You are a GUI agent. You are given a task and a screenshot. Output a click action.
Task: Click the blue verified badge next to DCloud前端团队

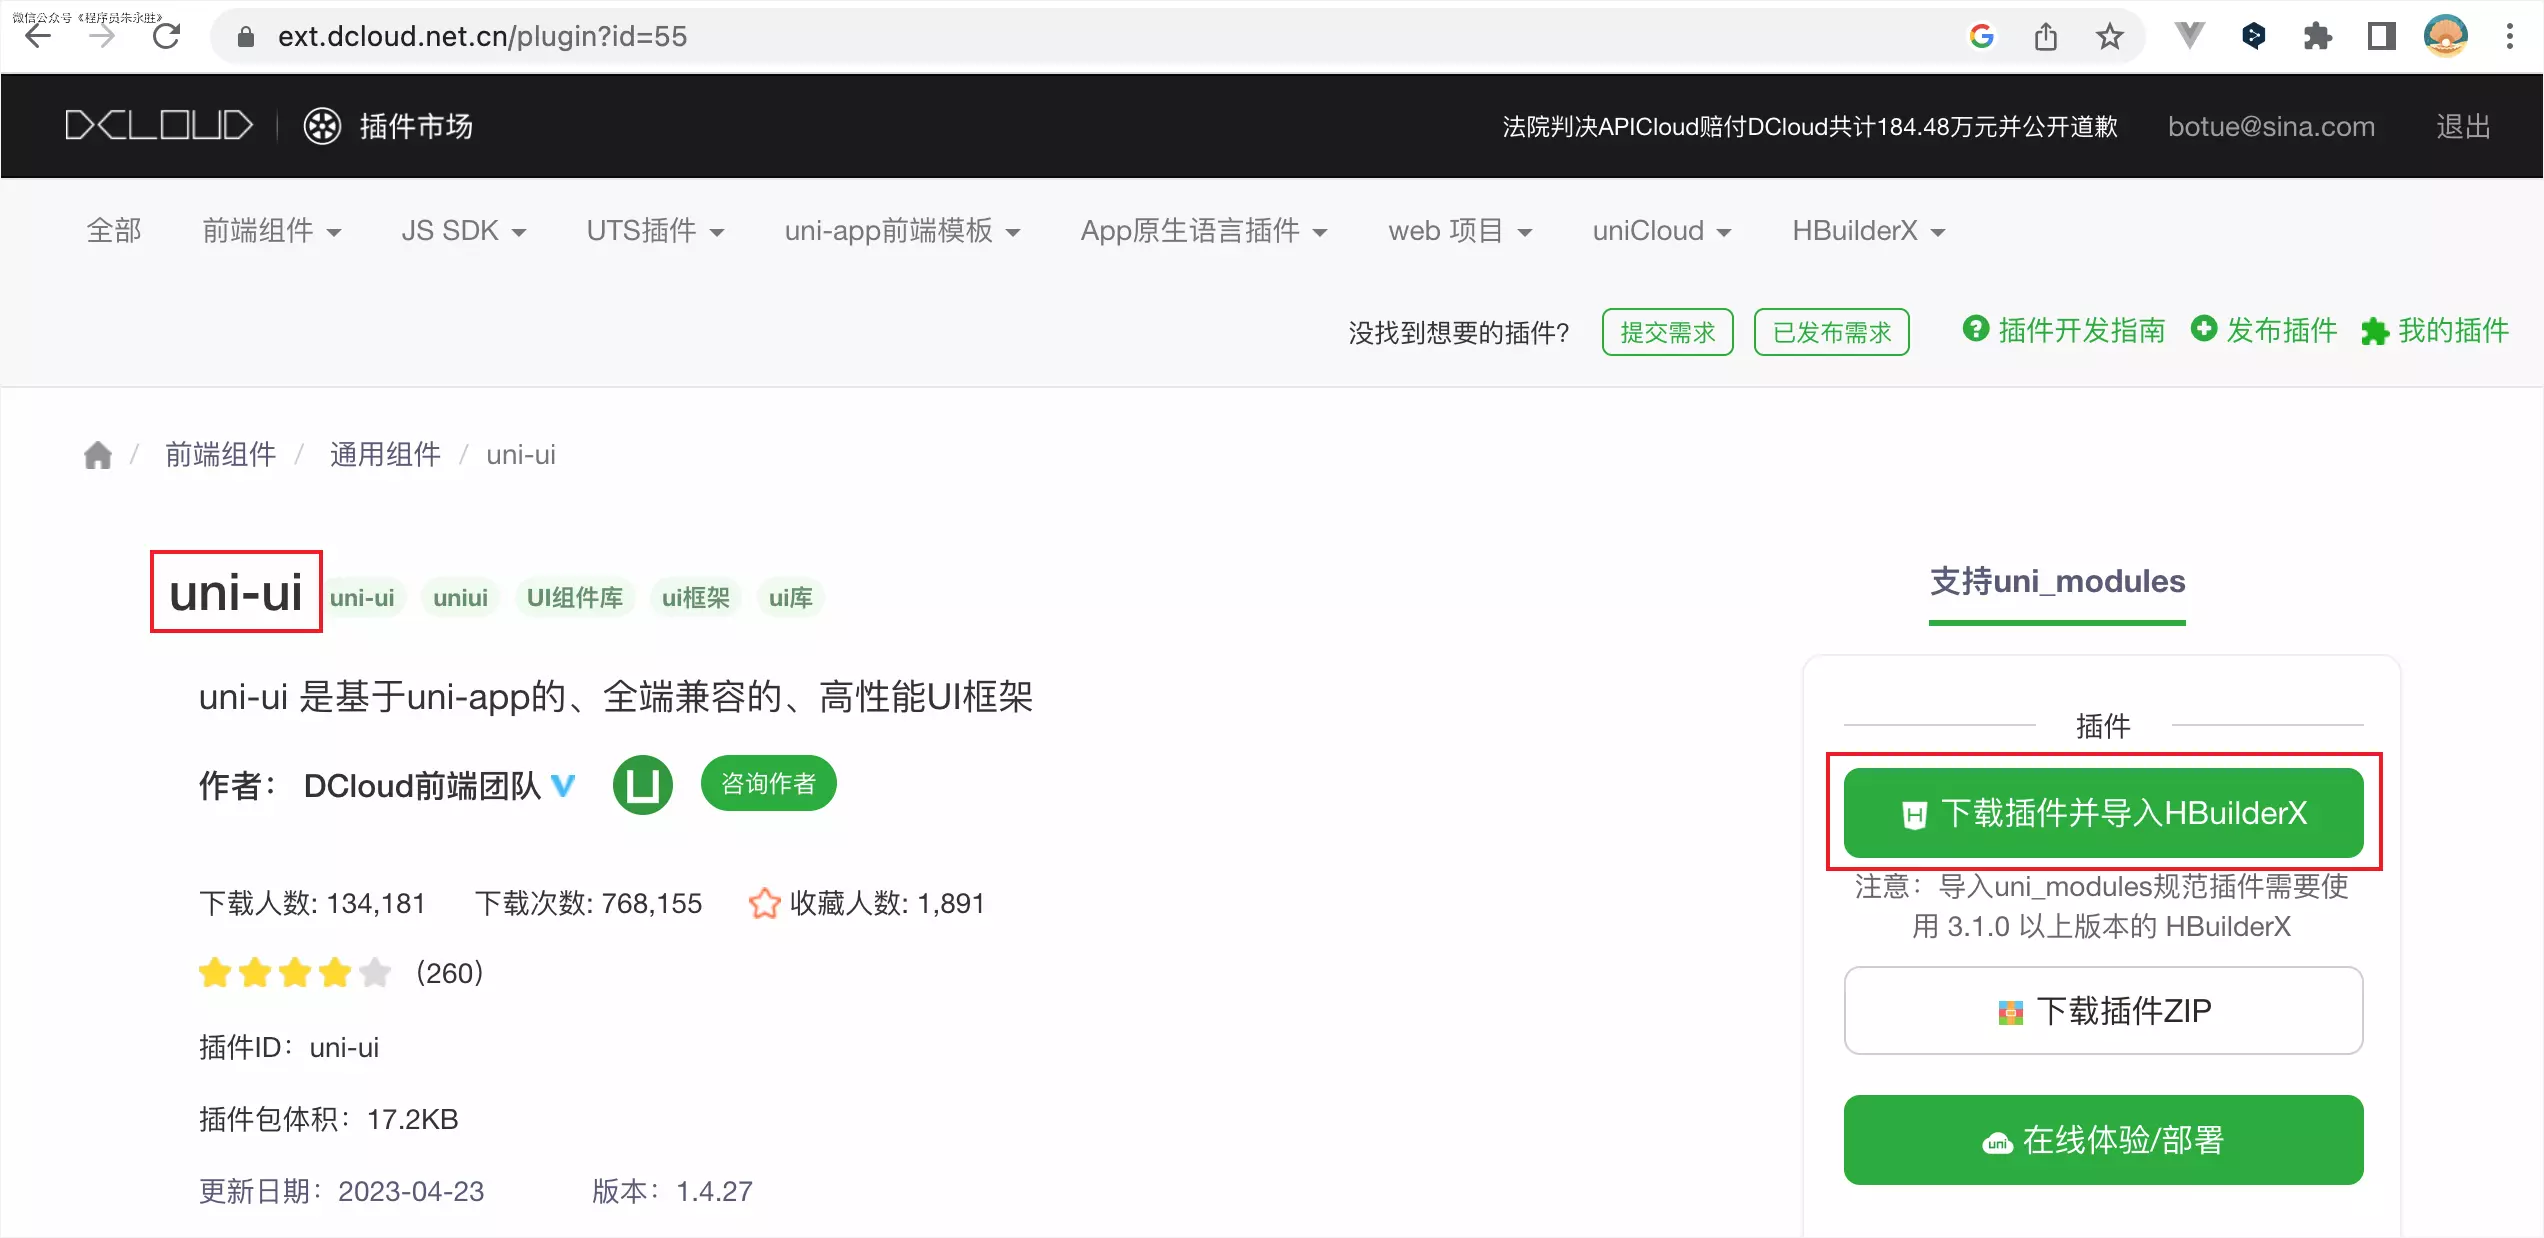click(x=563, y=786)
